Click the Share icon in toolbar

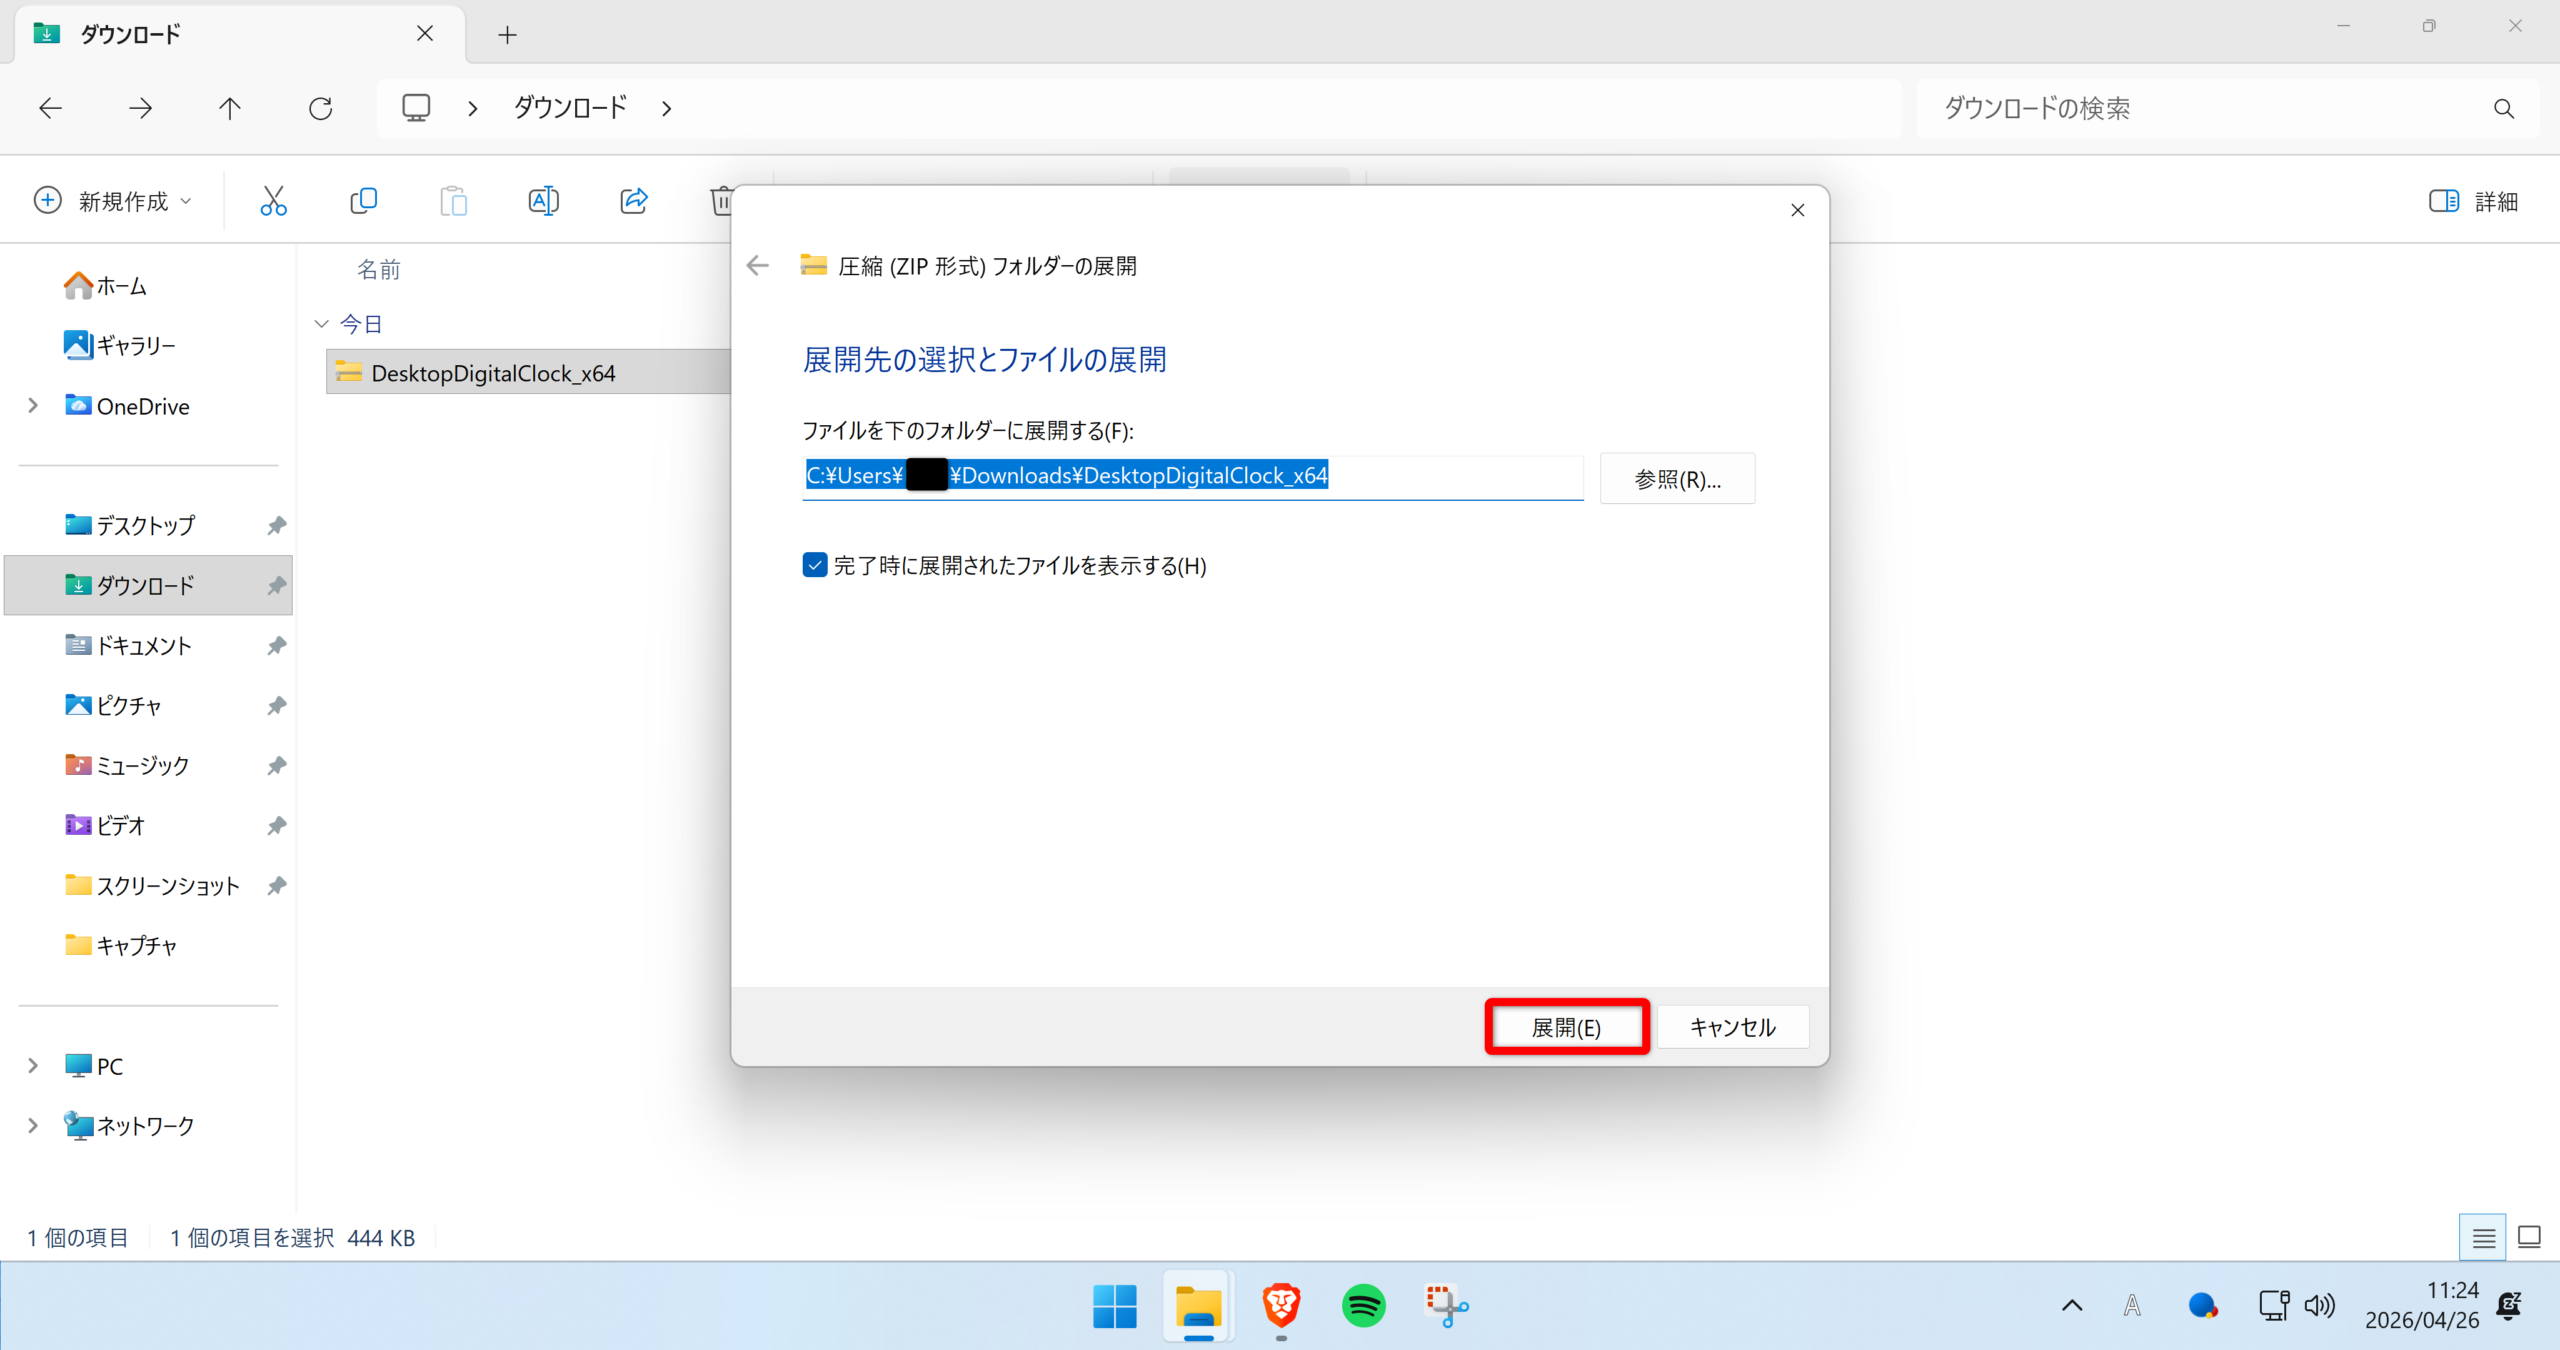point(634,201)
